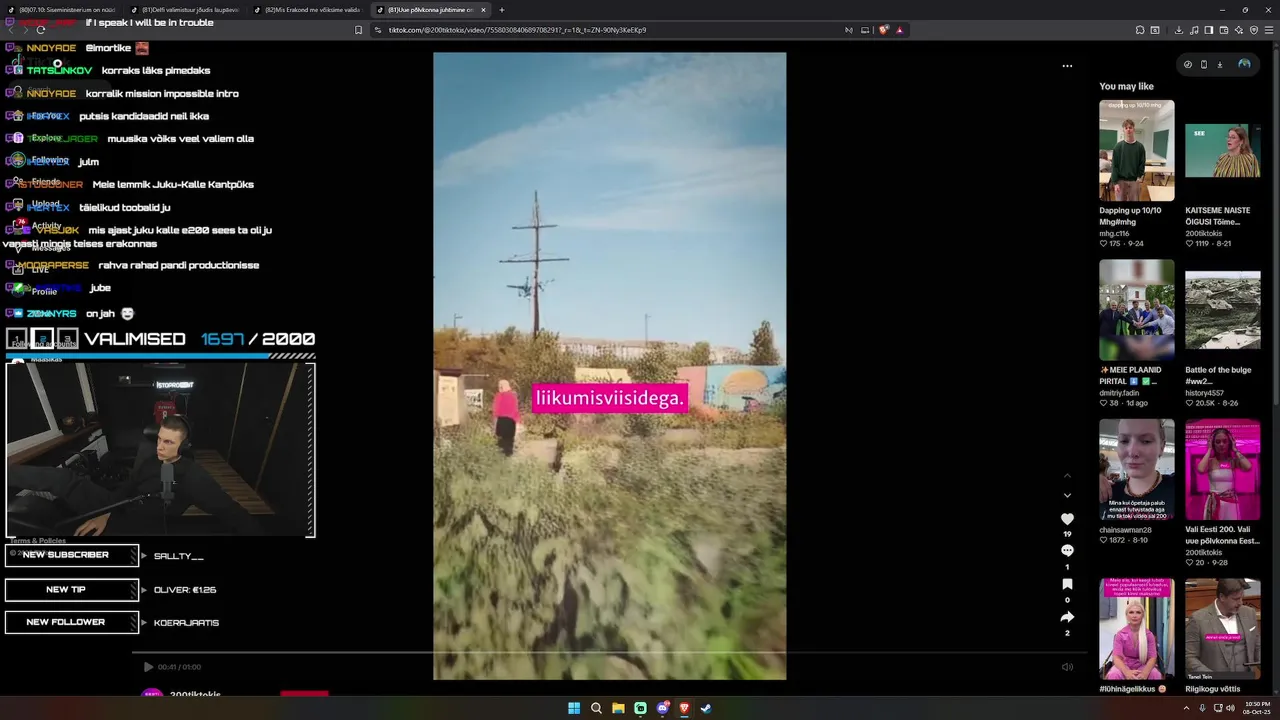Click the Brave Shields lion icon
This screenshot has width=1280, height=720.
(x=884, y=30)
